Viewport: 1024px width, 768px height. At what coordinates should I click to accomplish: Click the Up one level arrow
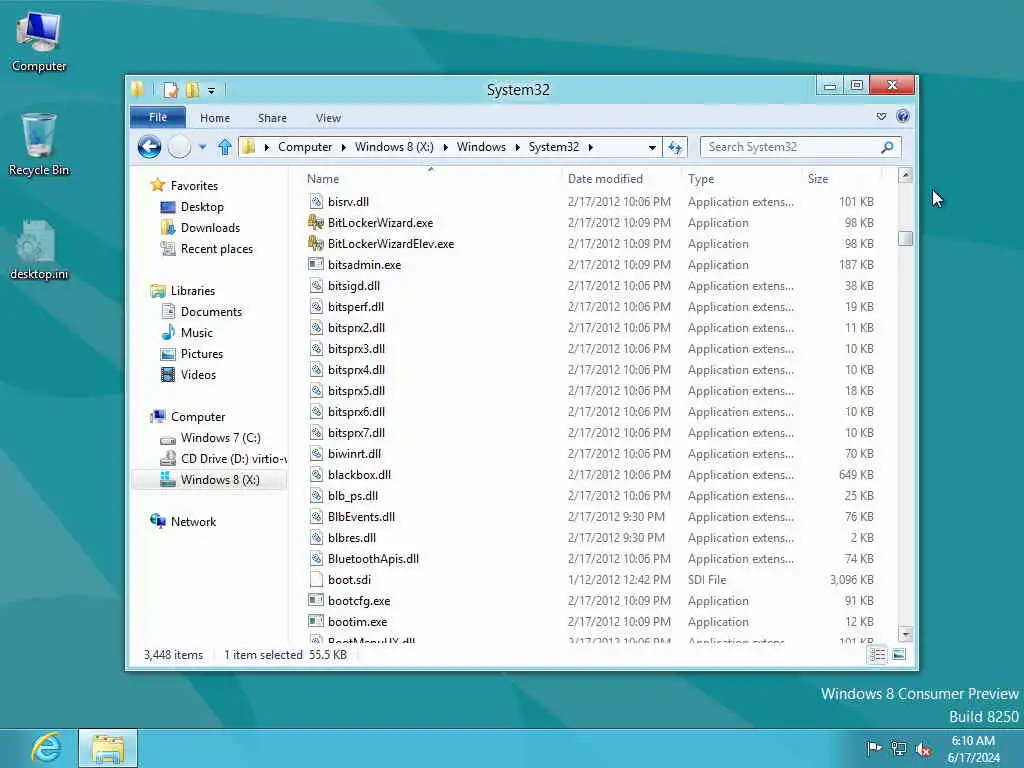coord(225,147)
